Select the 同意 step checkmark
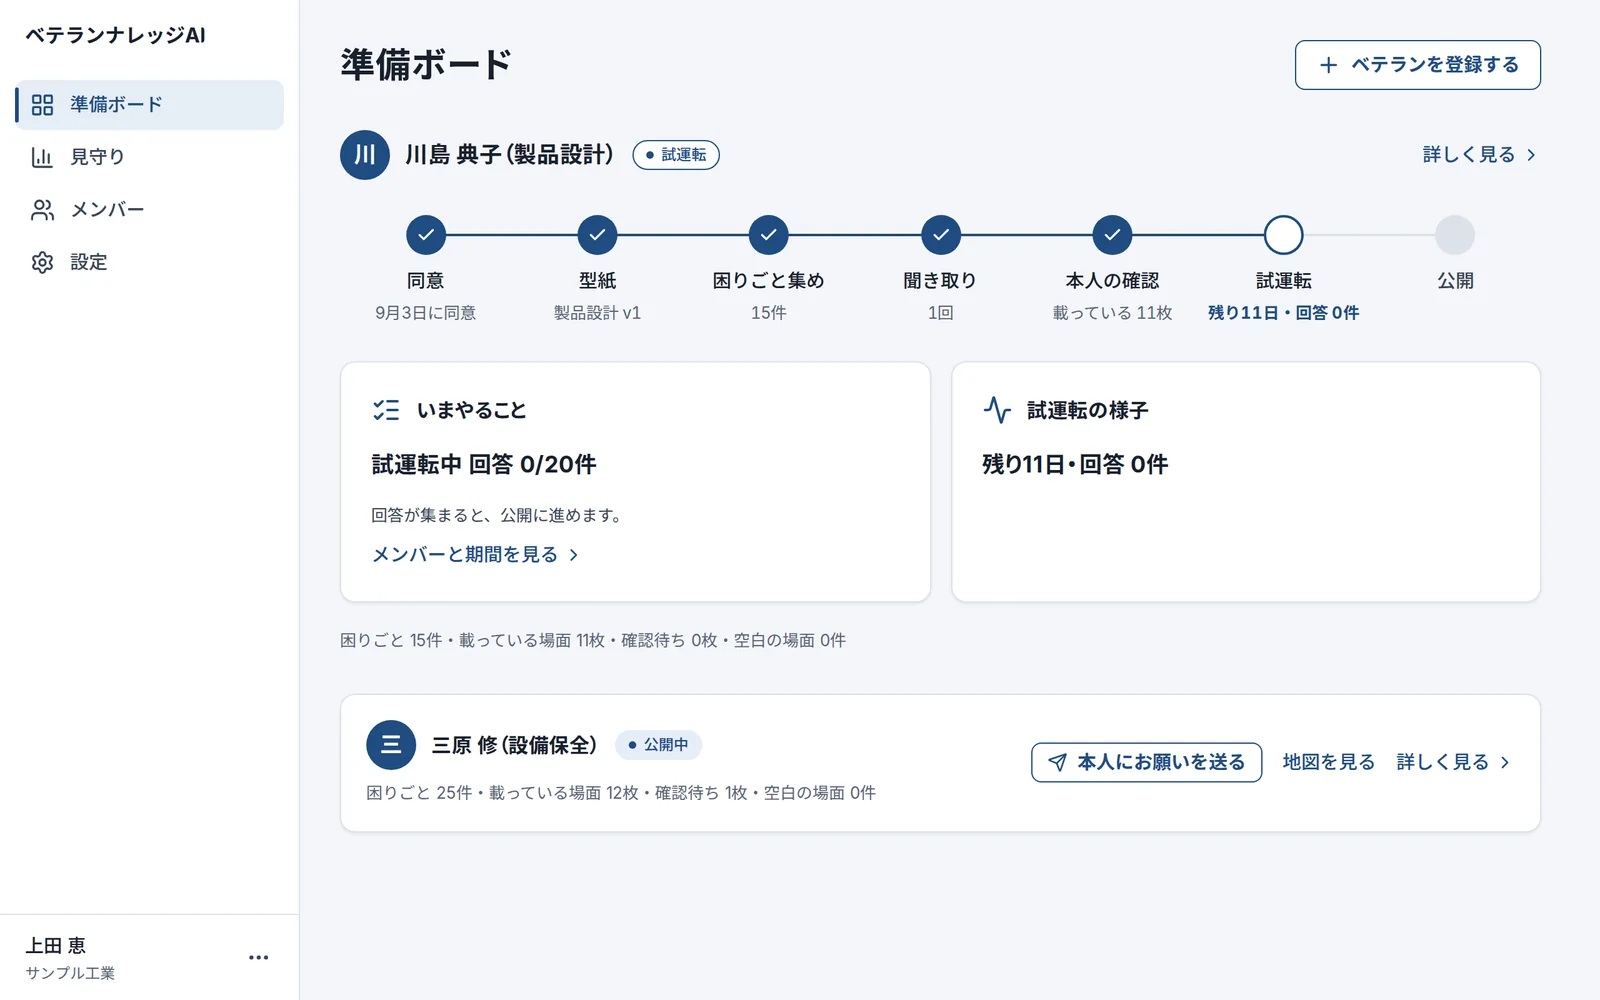The image size is (1600, 1000). click(426, 235)
